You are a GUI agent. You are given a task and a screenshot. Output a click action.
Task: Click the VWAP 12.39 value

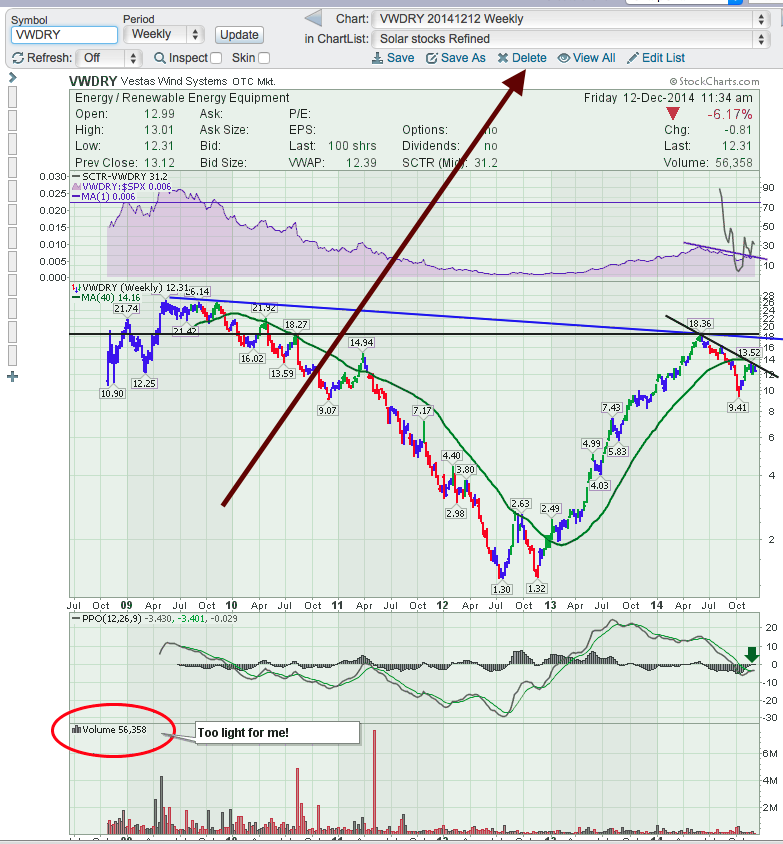click(x=361, y=163)
